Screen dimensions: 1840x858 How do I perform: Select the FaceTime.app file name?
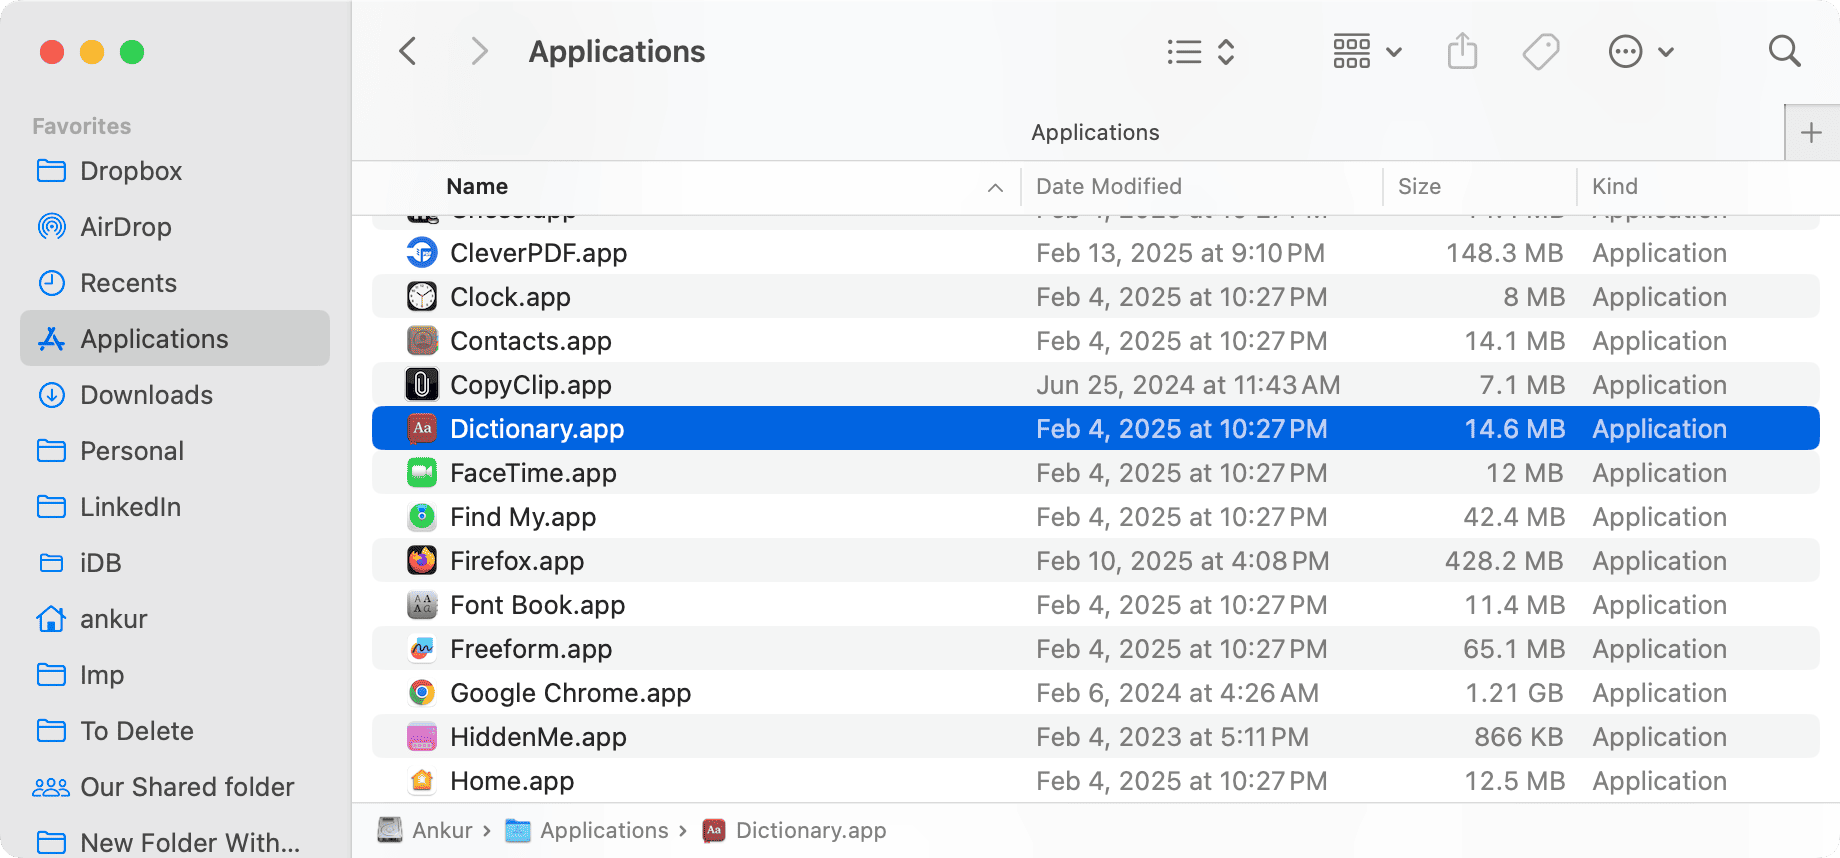pyautogui.click(x=533, y=473)
